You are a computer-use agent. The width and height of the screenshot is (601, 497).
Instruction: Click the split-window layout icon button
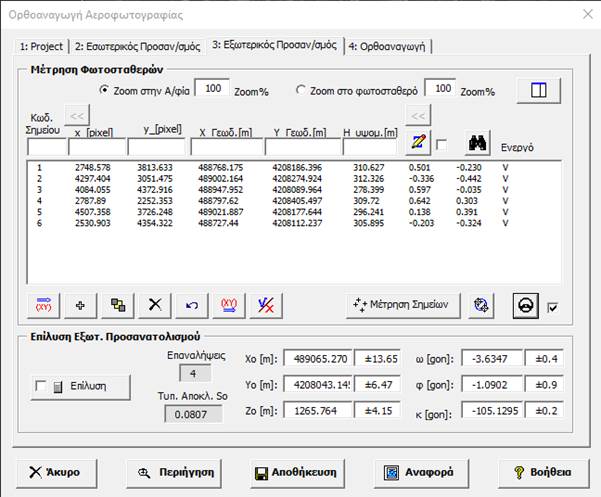tap(539, 90)
